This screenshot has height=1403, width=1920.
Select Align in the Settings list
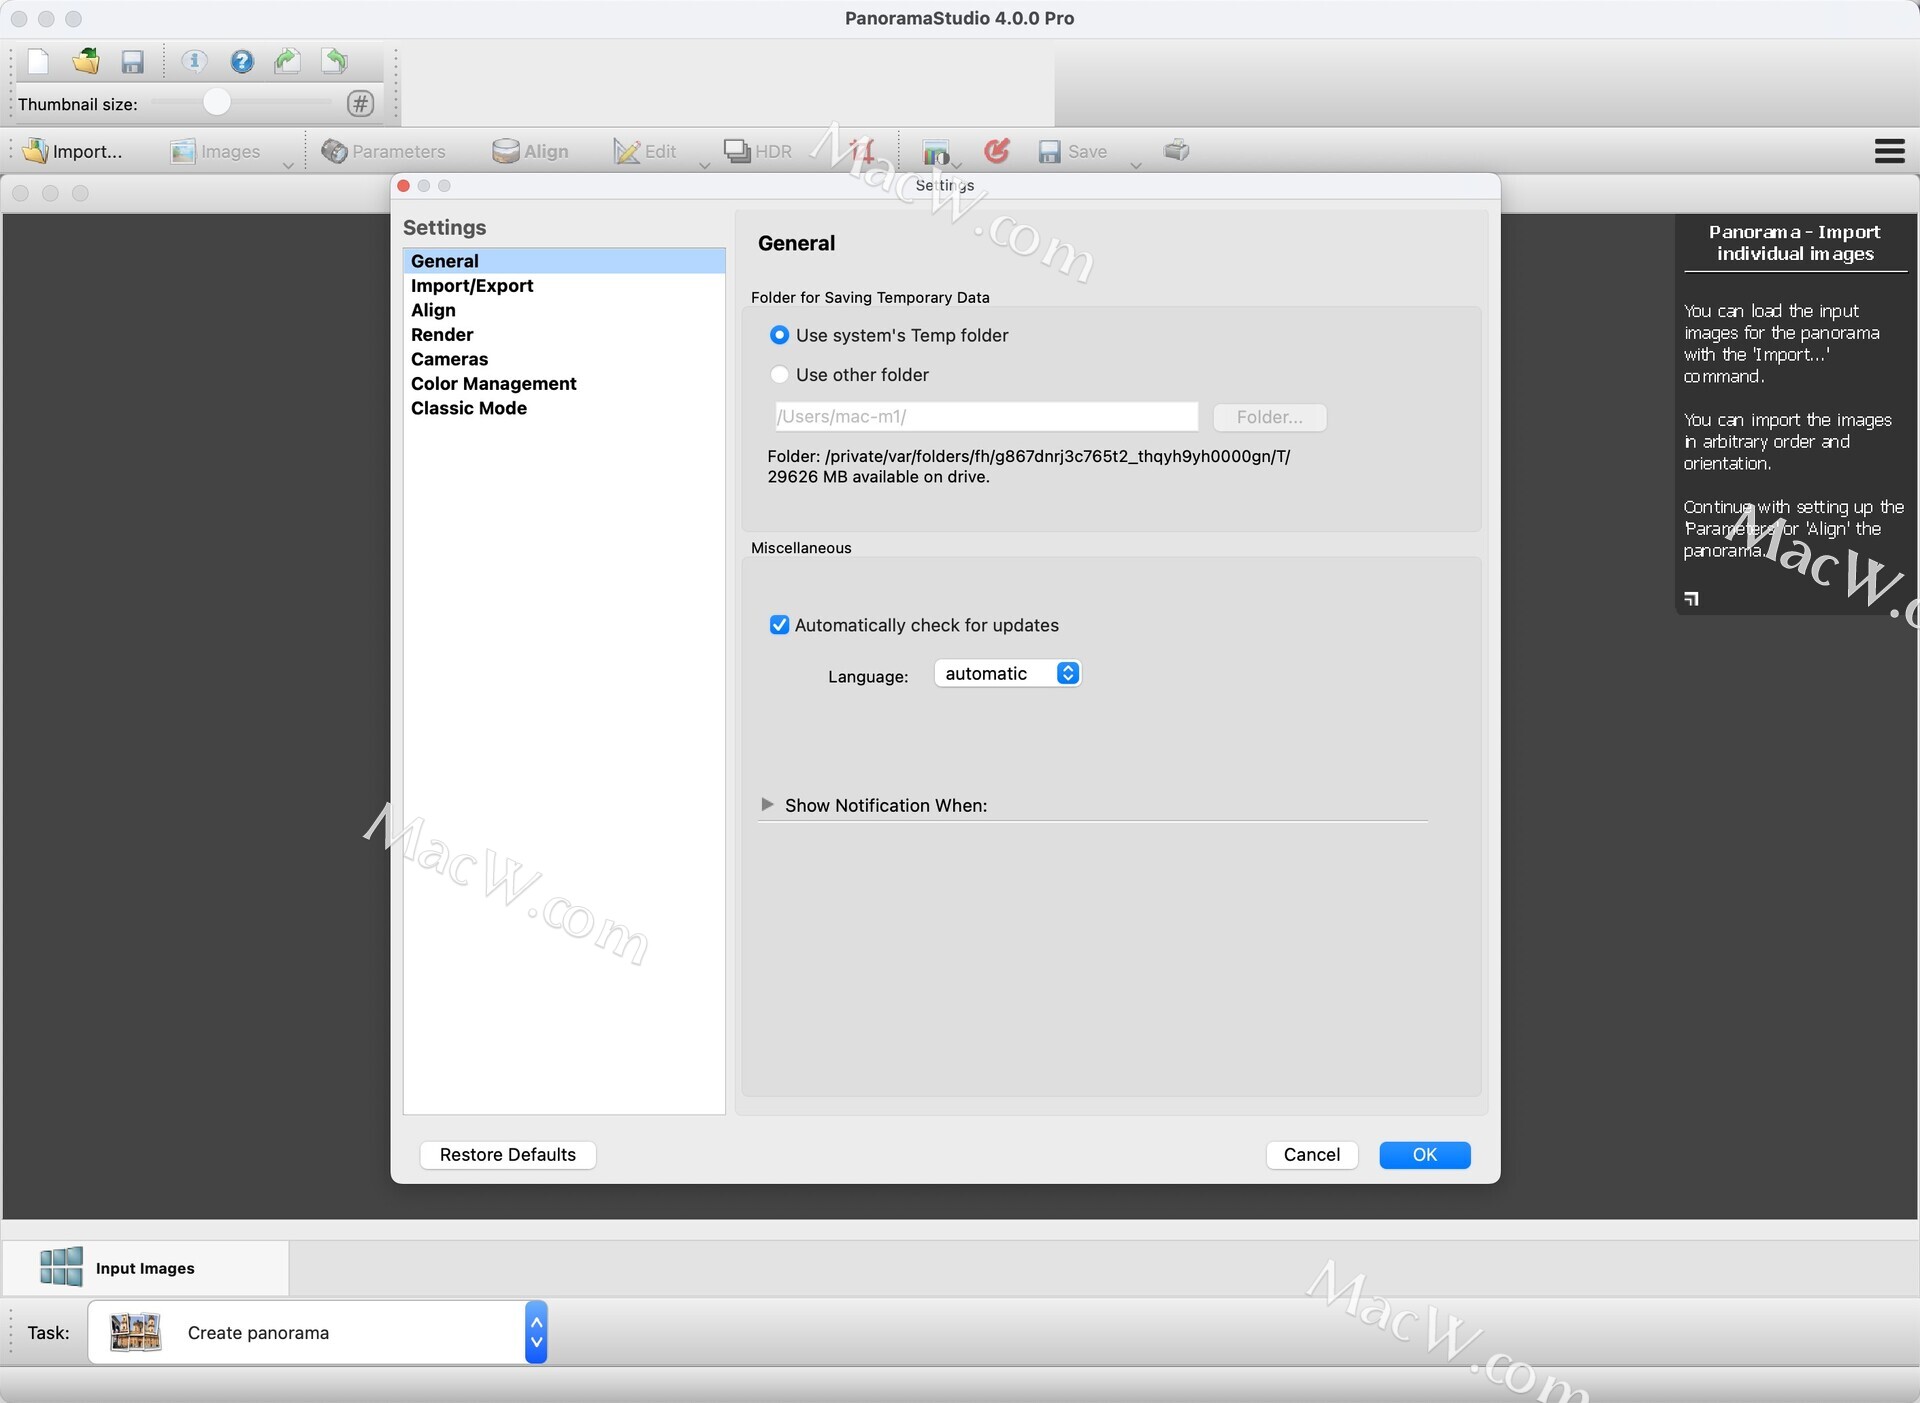pos(564,310)
